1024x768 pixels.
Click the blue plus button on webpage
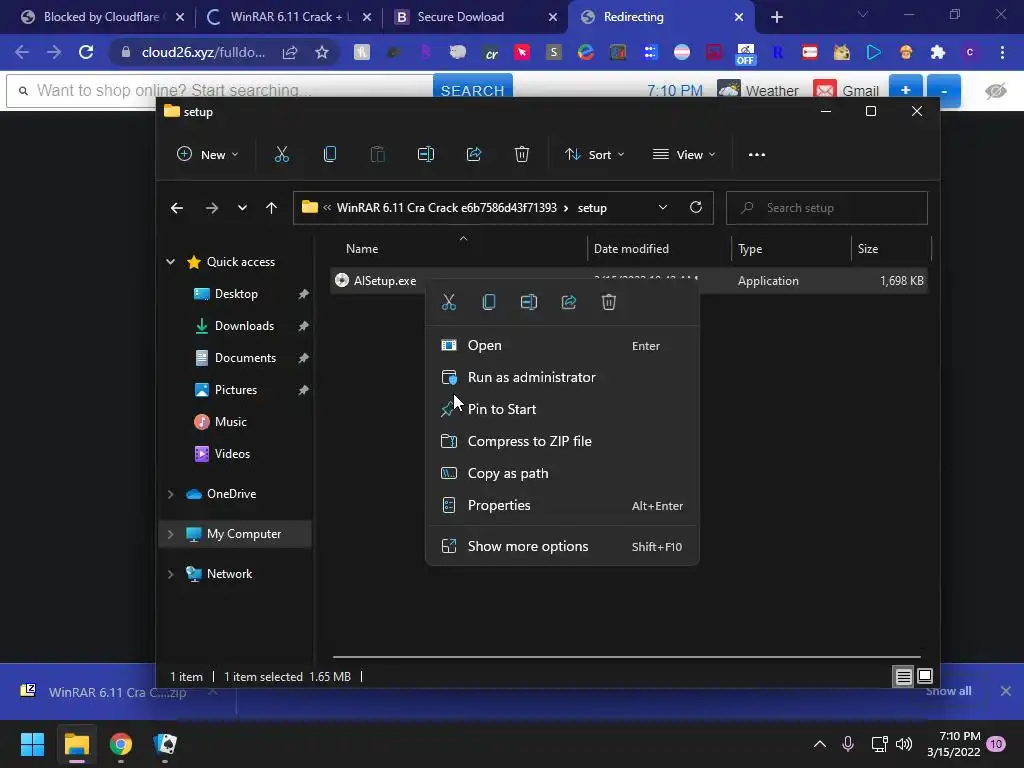pyautogui.click(x=905, y=91)
